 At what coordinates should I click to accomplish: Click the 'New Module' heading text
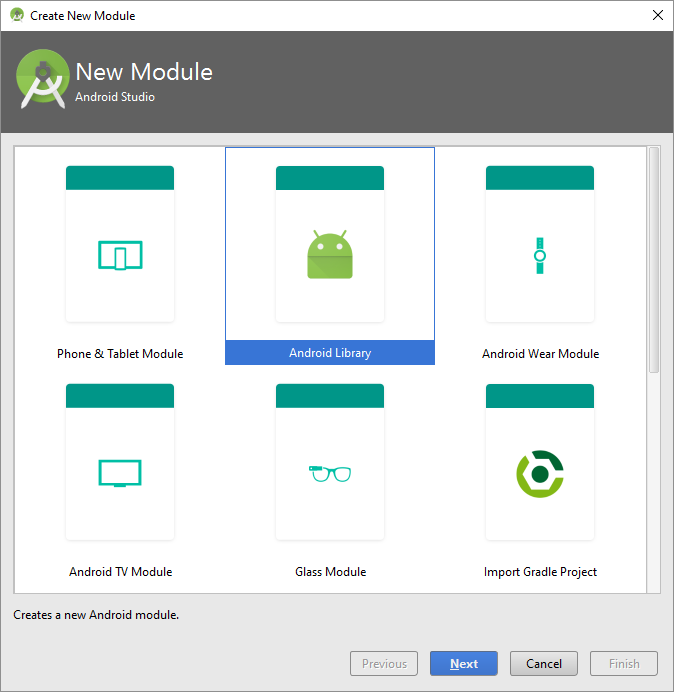point(144,71)
